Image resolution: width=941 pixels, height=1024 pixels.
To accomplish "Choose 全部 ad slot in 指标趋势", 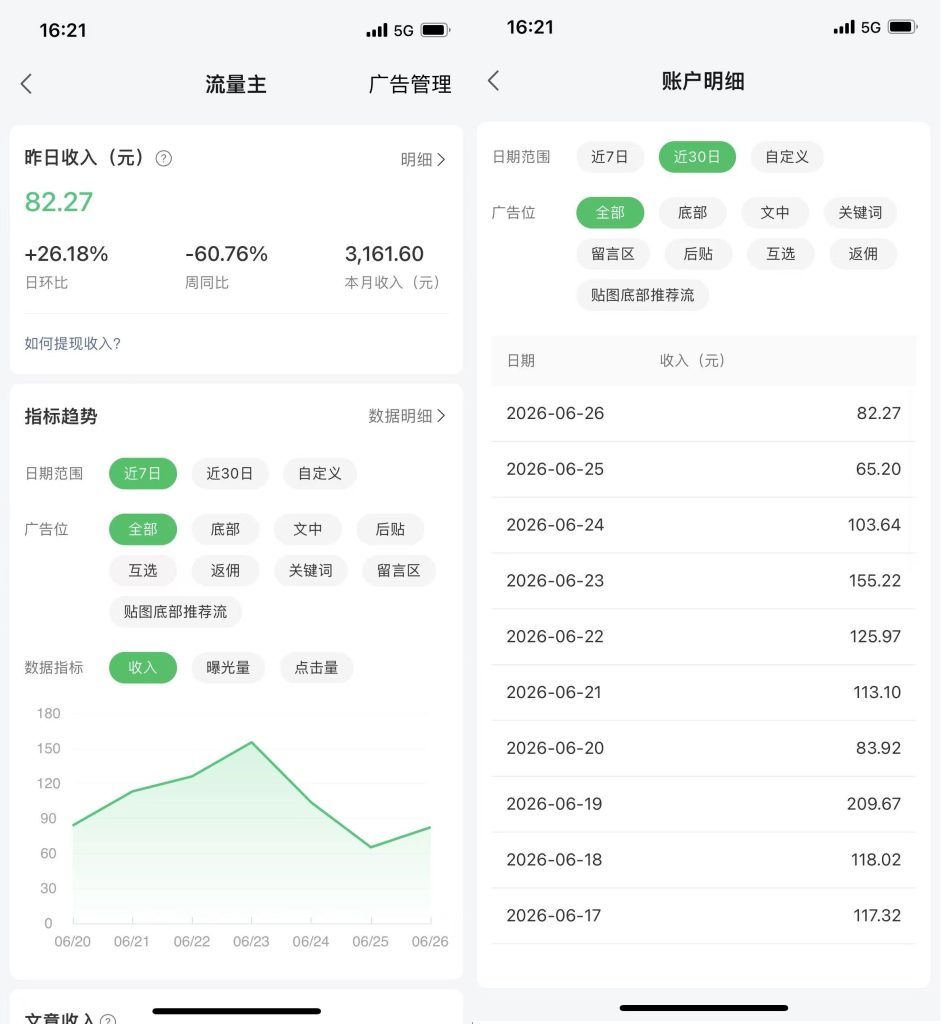I will point(142,529).
